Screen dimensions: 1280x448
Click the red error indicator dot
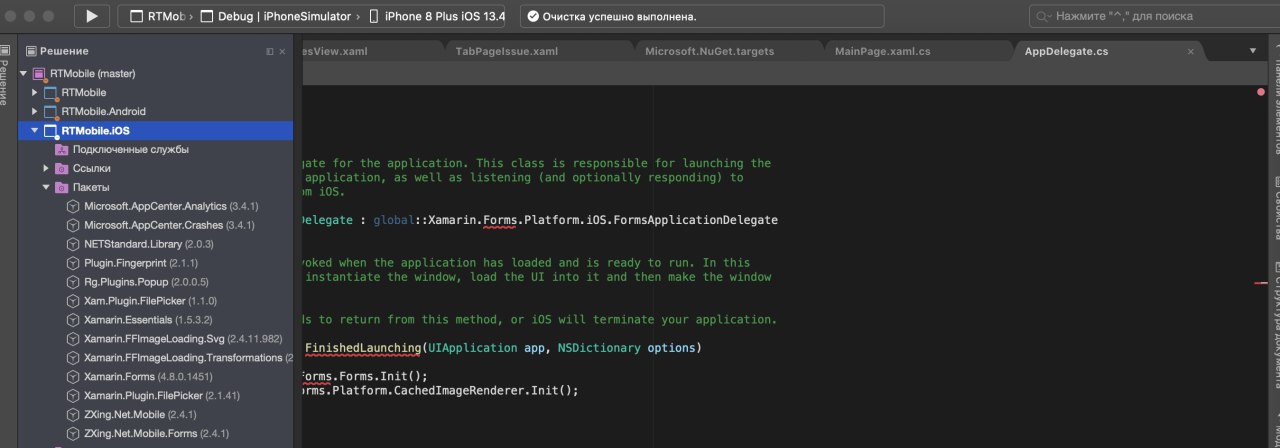(x=1260, y=92)
